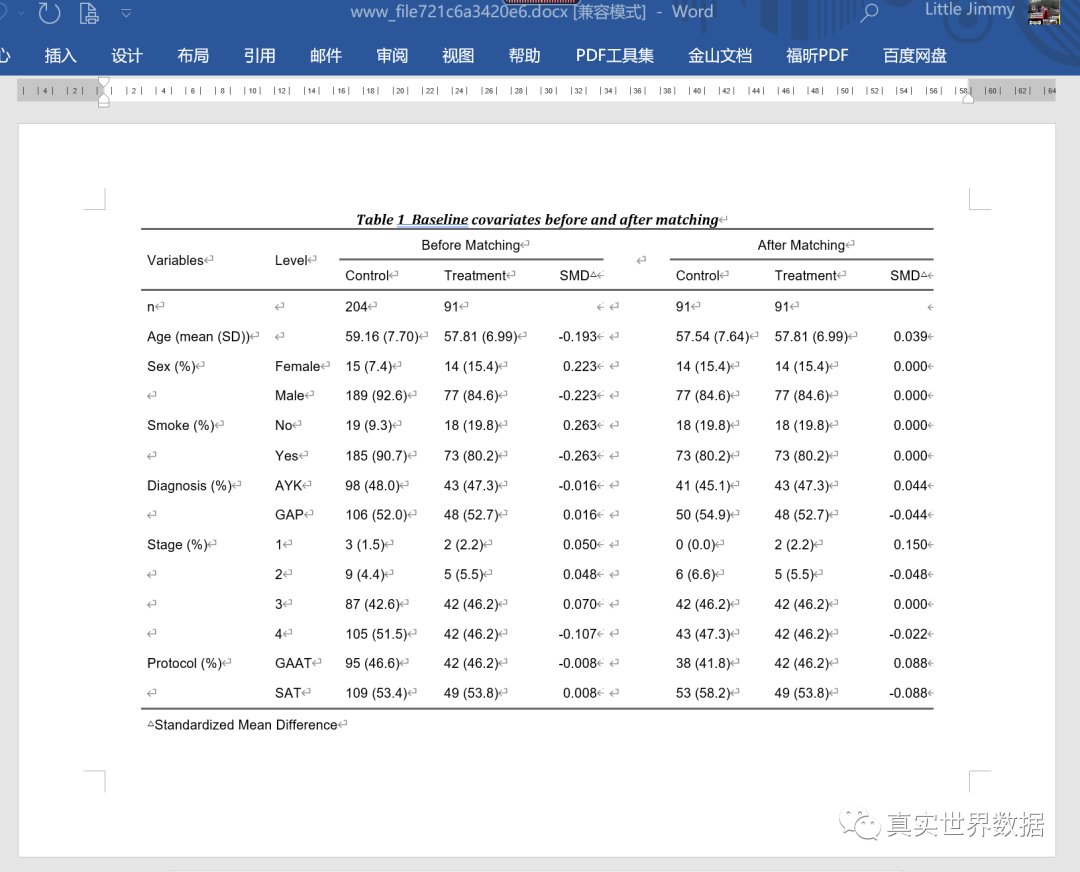Screen dimensions: 1080x872
Task: Click the cell '105 (51.5)'
Action: pos(376,634)
